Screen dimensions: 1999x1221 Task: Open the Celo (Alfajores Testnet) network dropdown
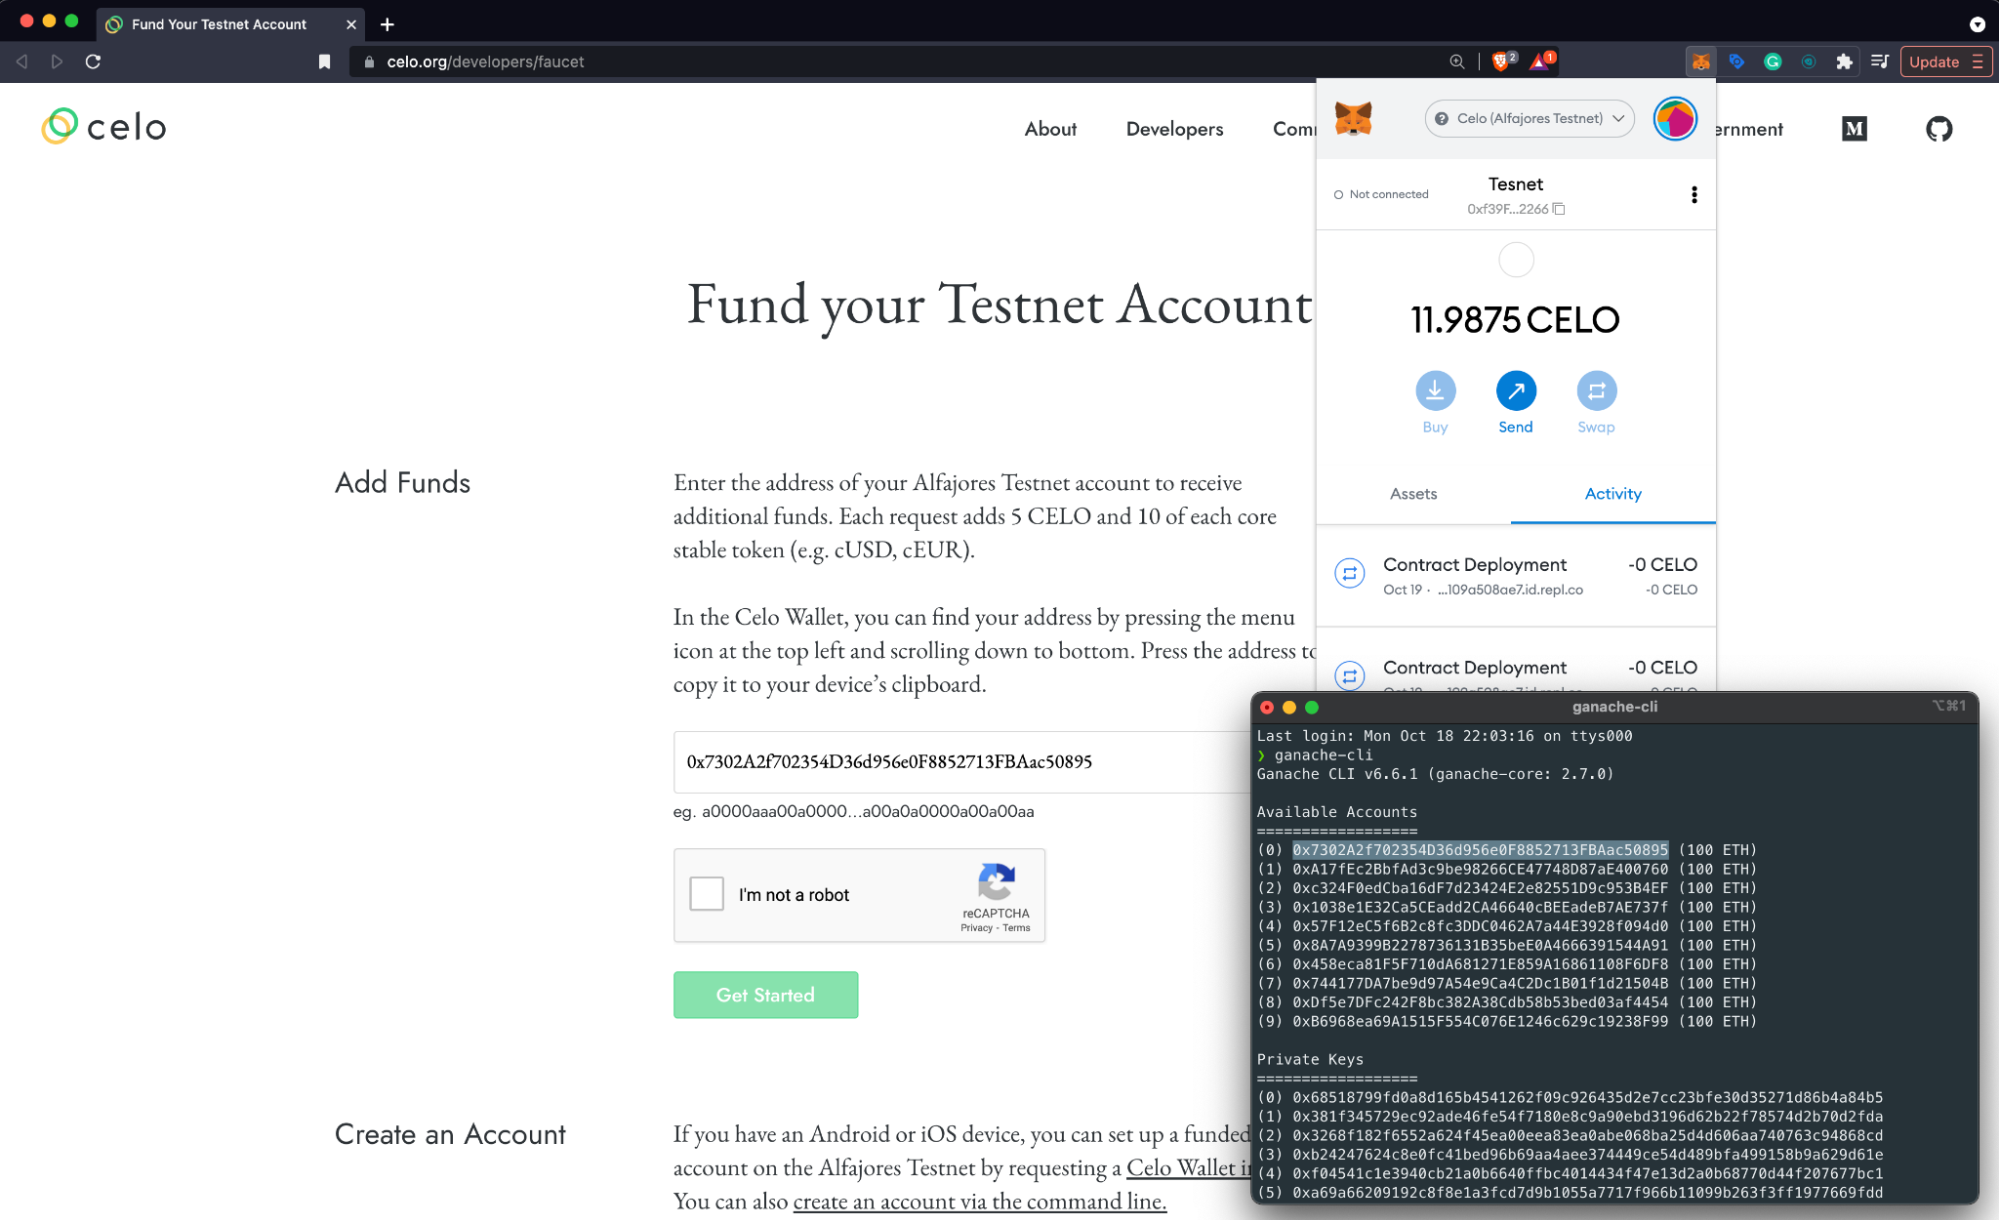(x=1529, y=118)
